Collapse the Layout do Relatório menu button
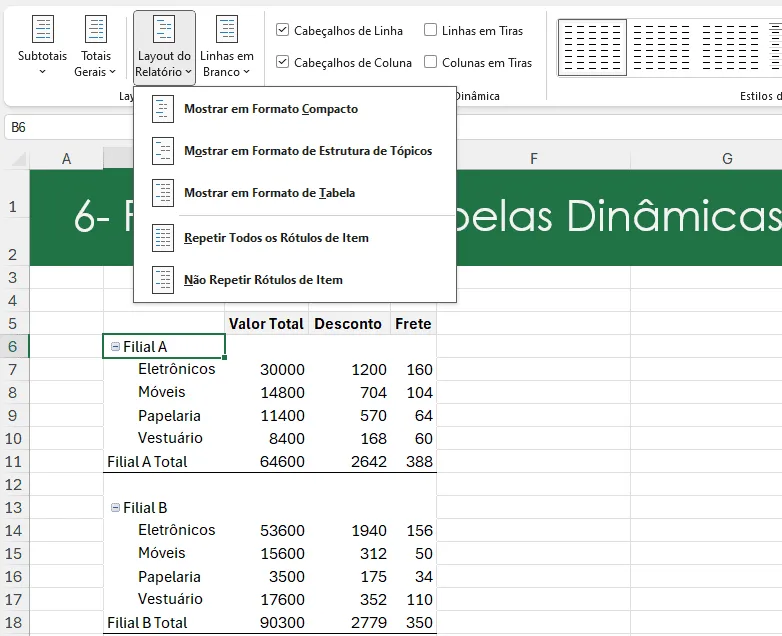The height and width of the screenshot is (636, 782). coord(164,46)
